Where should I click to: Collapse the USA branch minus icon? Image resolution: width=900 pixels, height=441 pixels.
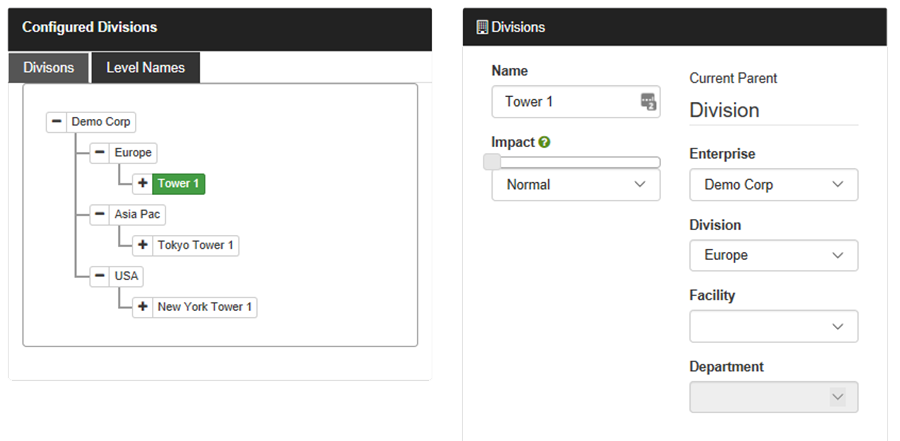click(x=99, y=276)
